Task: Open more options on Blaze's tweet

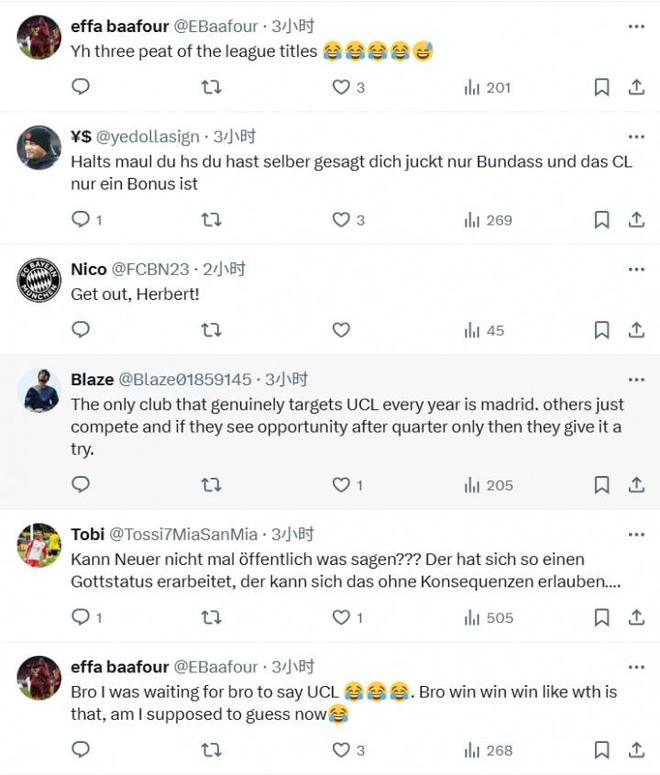Action: [x=636, y=380]
